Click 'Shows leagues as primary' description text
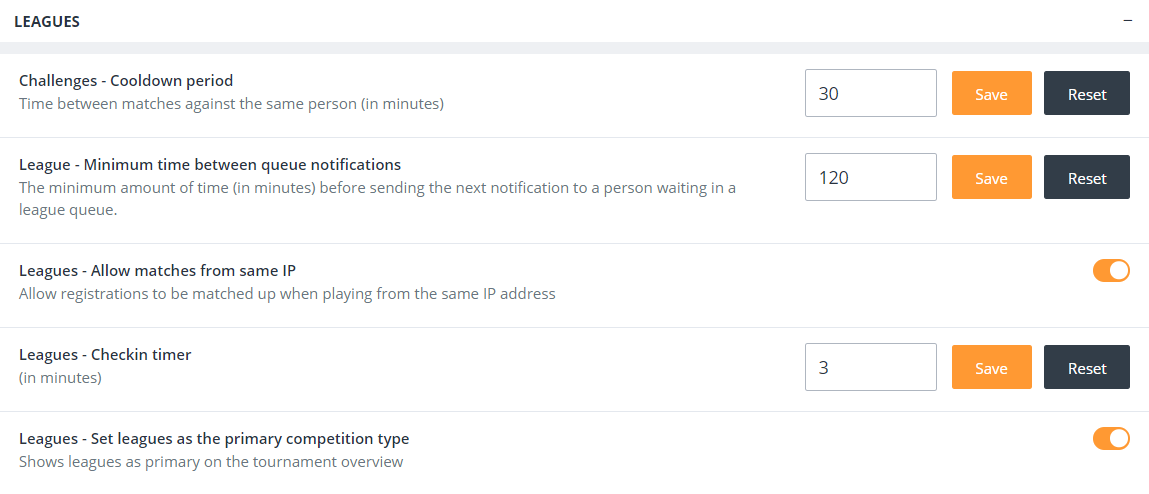Image resolution: width=1149 pixels, height=494 pixels. coord(211,462)
